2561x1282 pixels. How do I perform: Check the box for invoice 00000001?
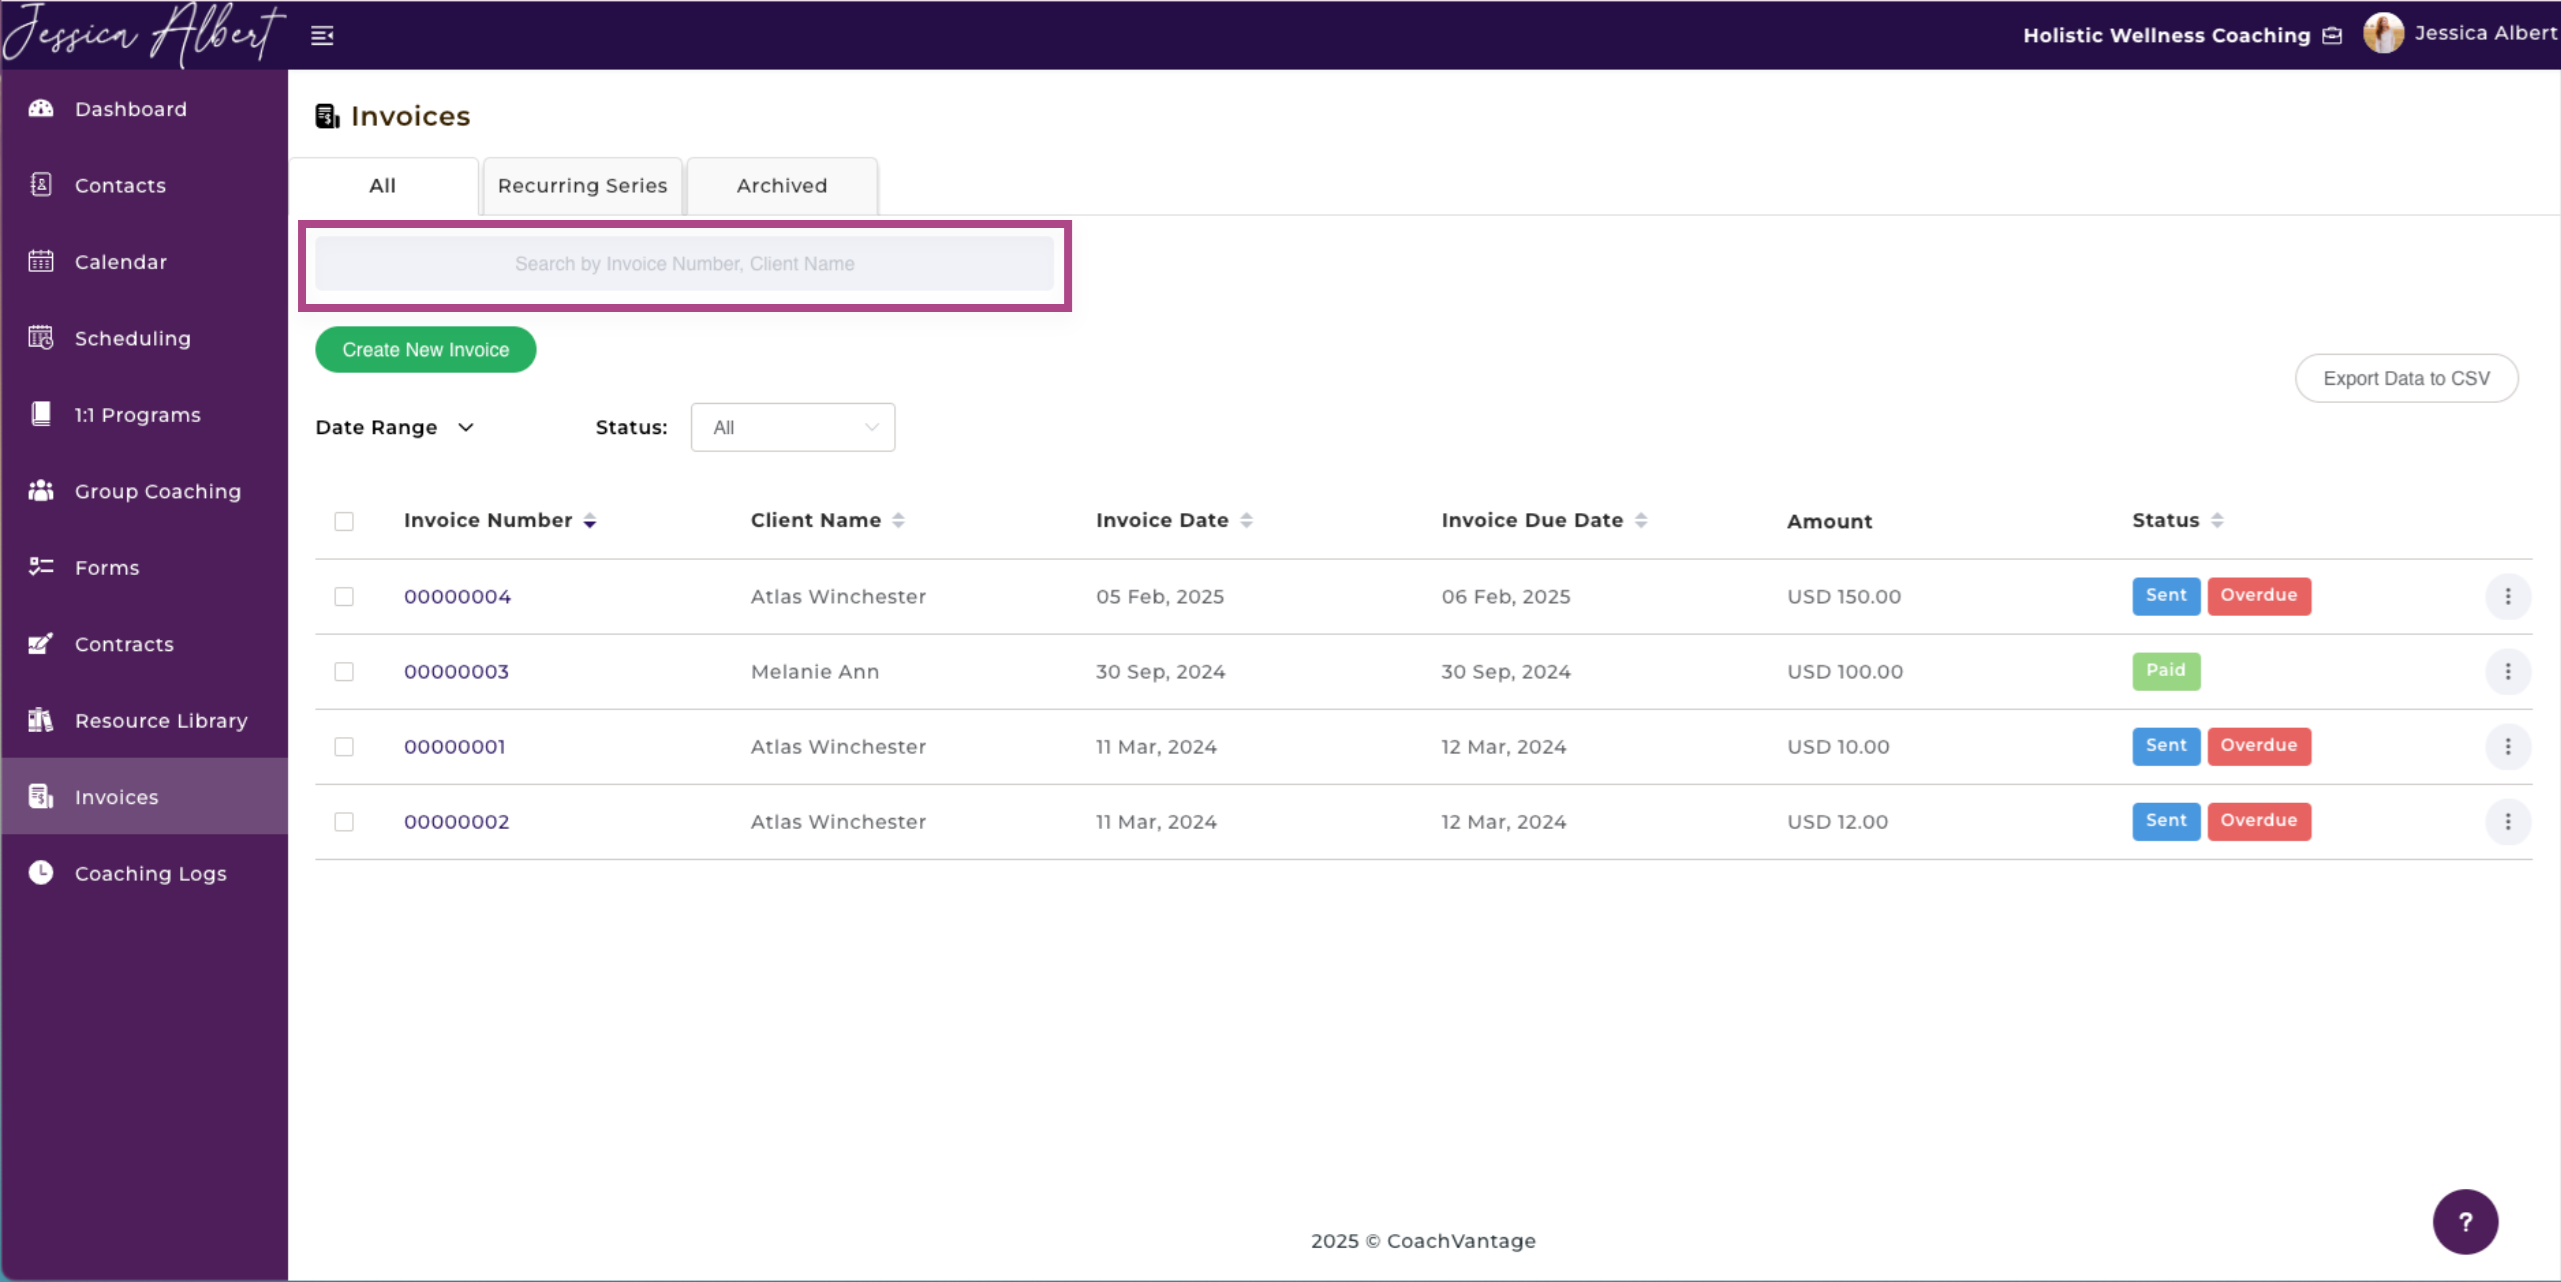point(344,746)
